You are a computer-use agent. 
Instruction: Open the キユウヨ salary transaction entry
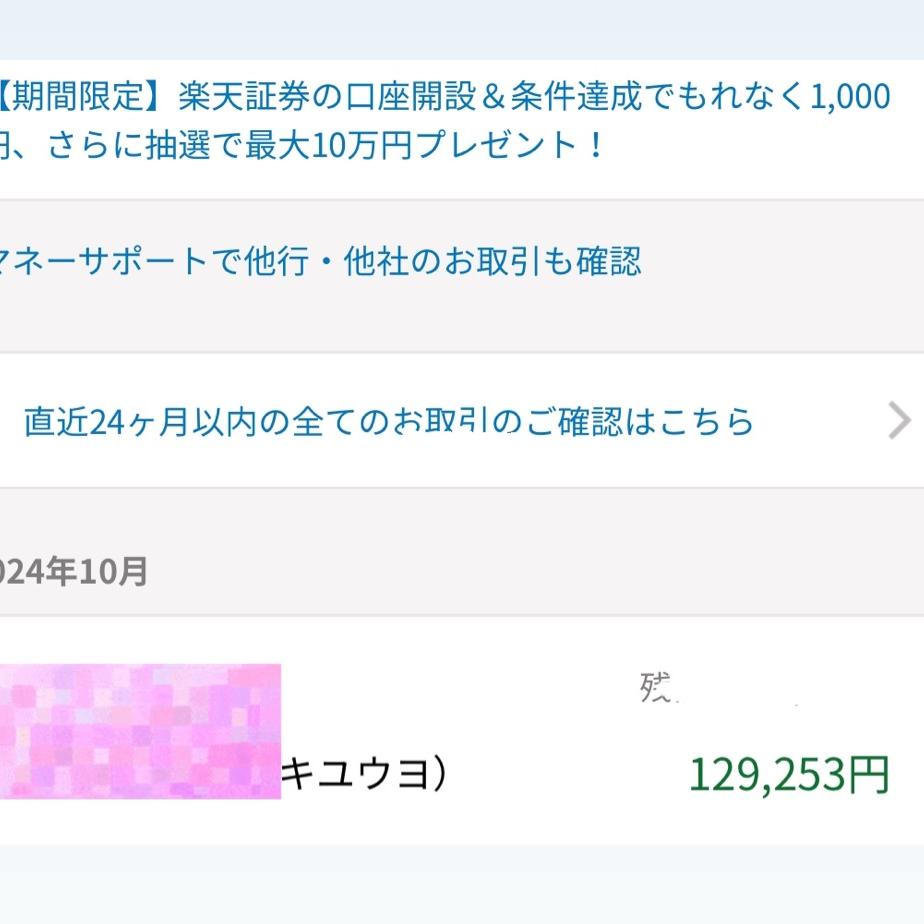[360, 774]
